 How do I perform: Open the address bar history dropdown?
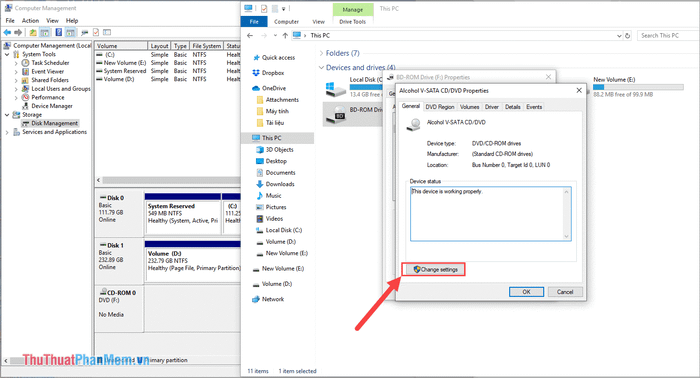coord(619,35)
